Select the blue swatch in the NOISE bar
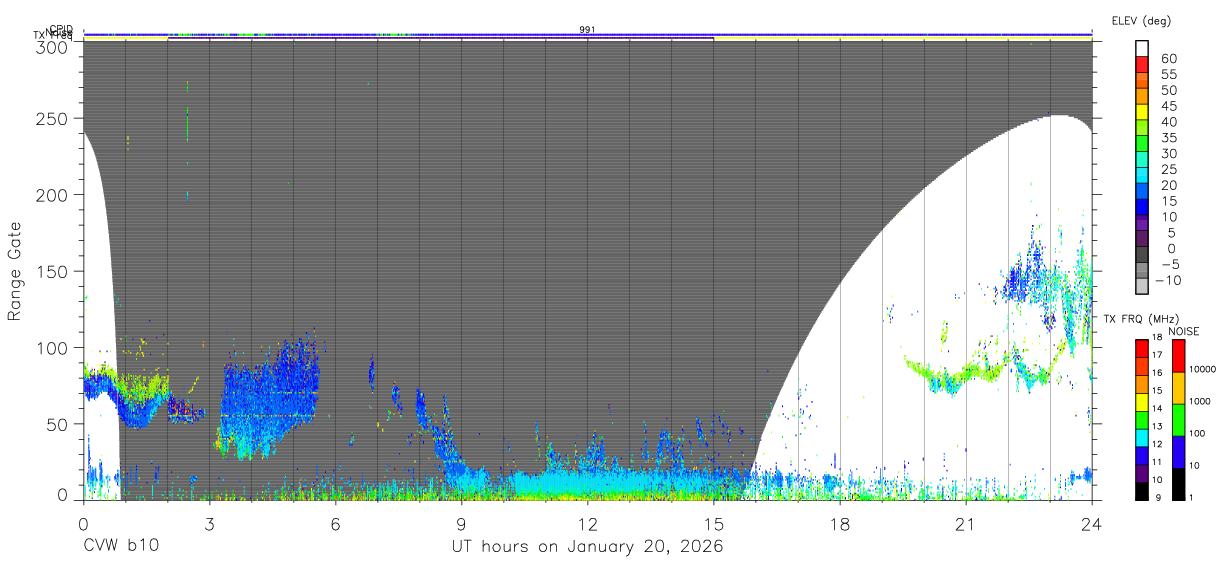The height and width of the screenshot is (567, 1228). (1178, 452)
